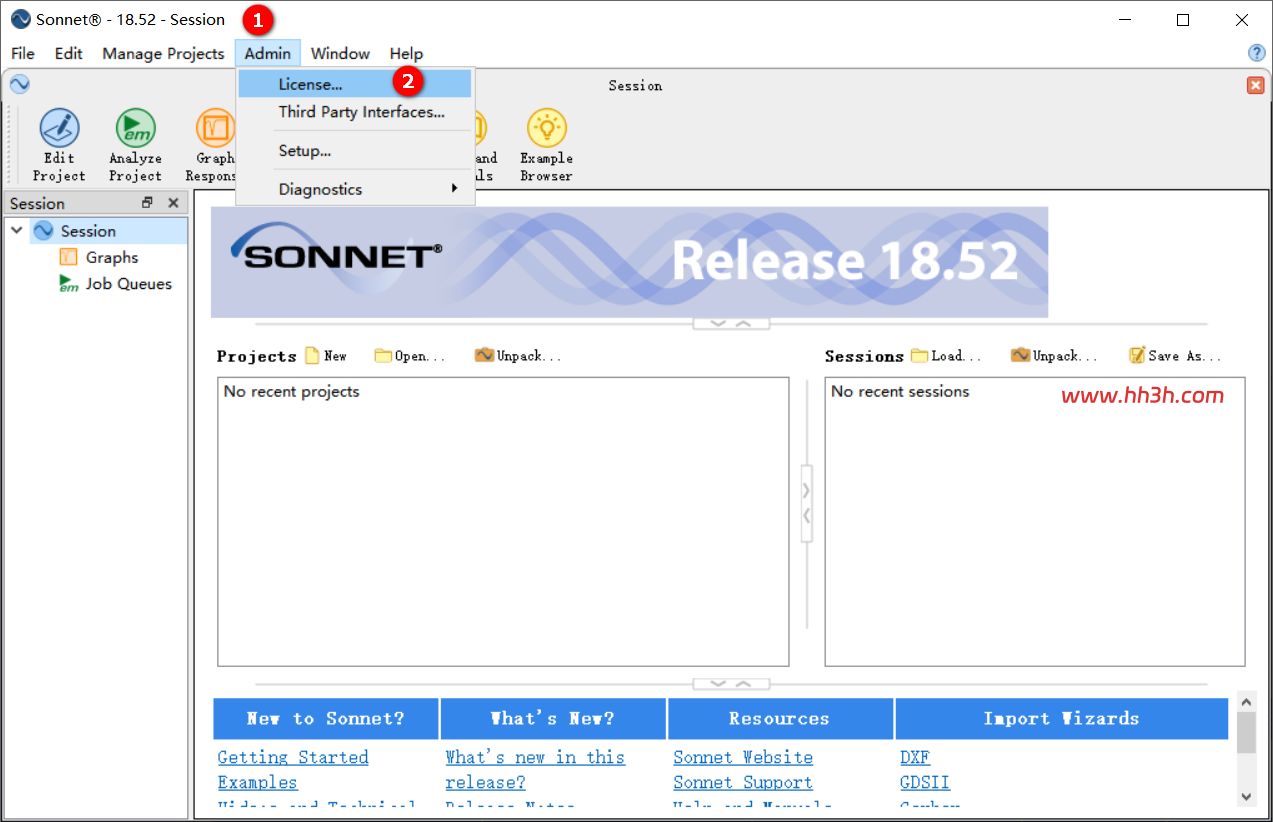Image resolution: width=1273 pixels, height=822 pixels.
Task: Collapse the banner using splitter arrows
Action: 732,323
